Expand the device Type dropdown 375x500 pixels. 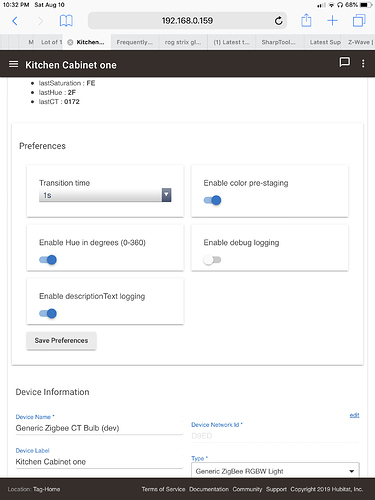click(275, 471)
